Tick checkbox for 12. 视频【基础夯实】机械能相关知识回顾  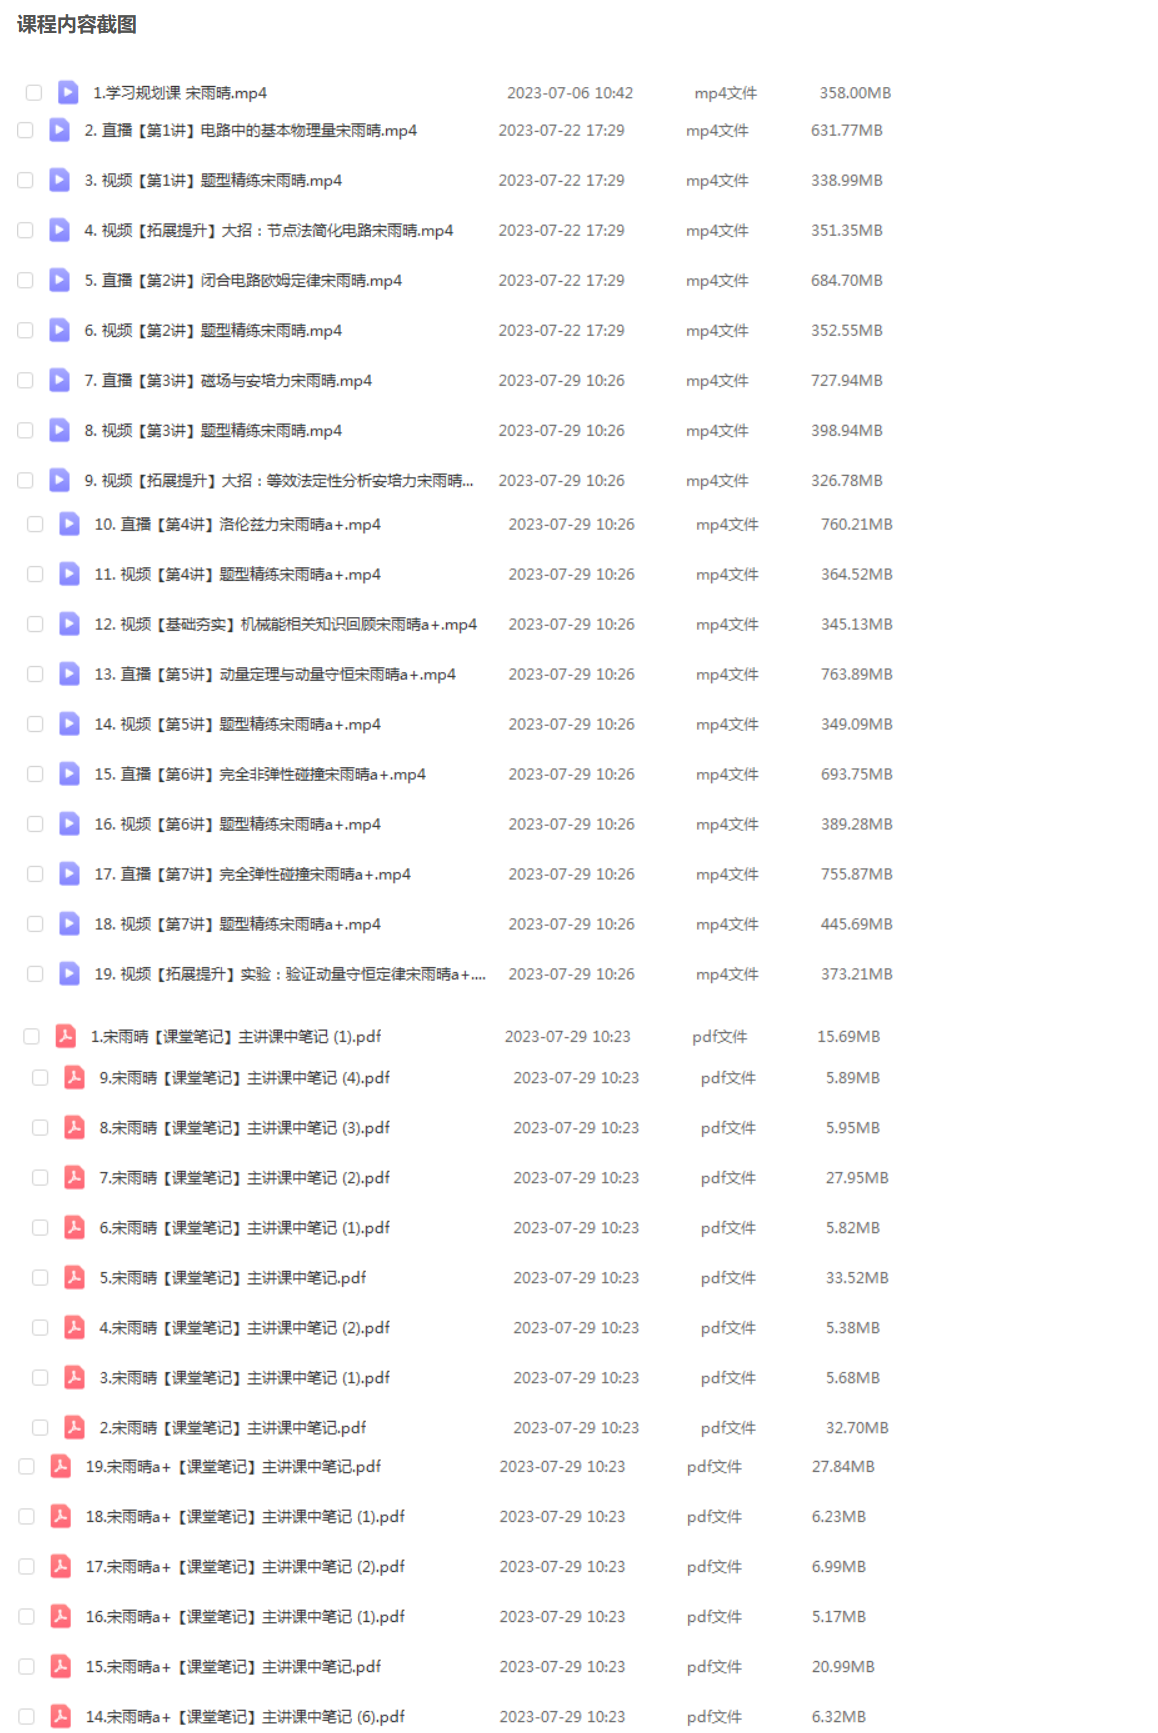coord(35,624)
